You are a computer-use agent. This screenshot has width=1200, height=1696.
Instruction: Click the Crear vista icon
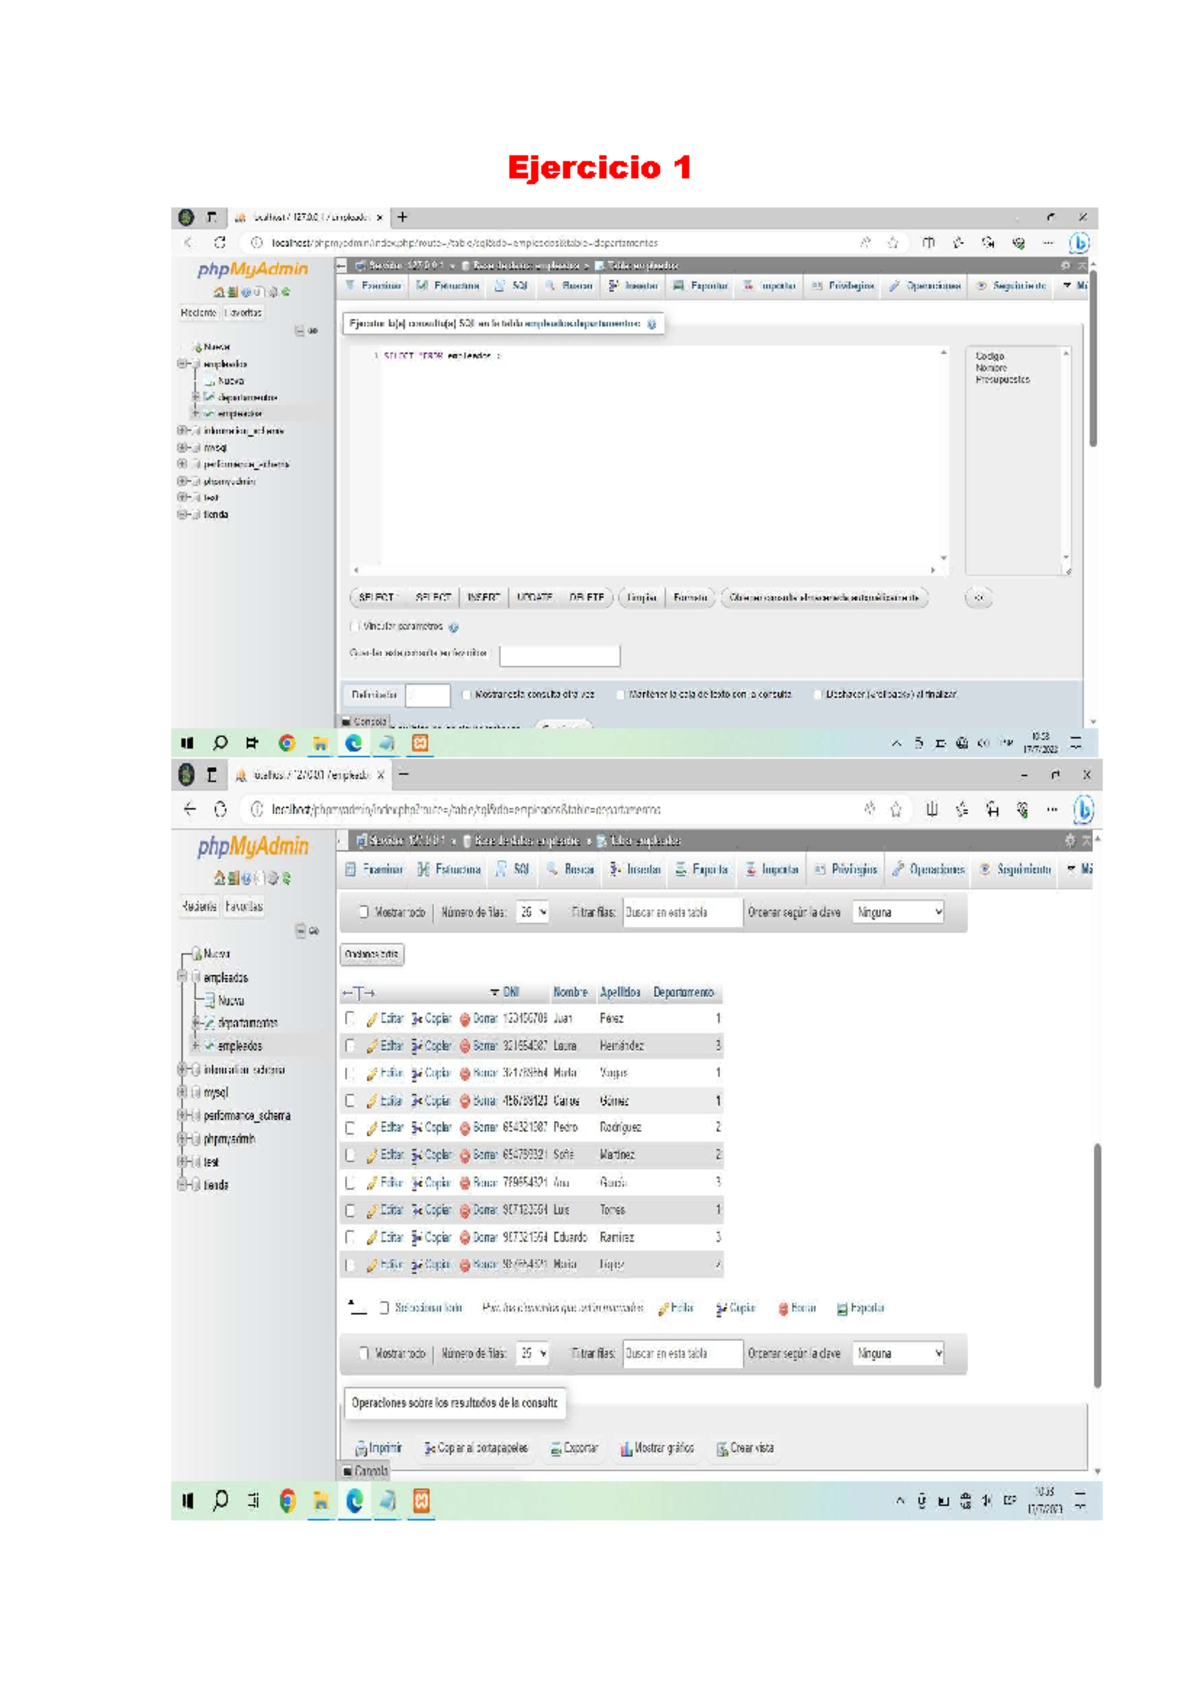pos(722,1448)
